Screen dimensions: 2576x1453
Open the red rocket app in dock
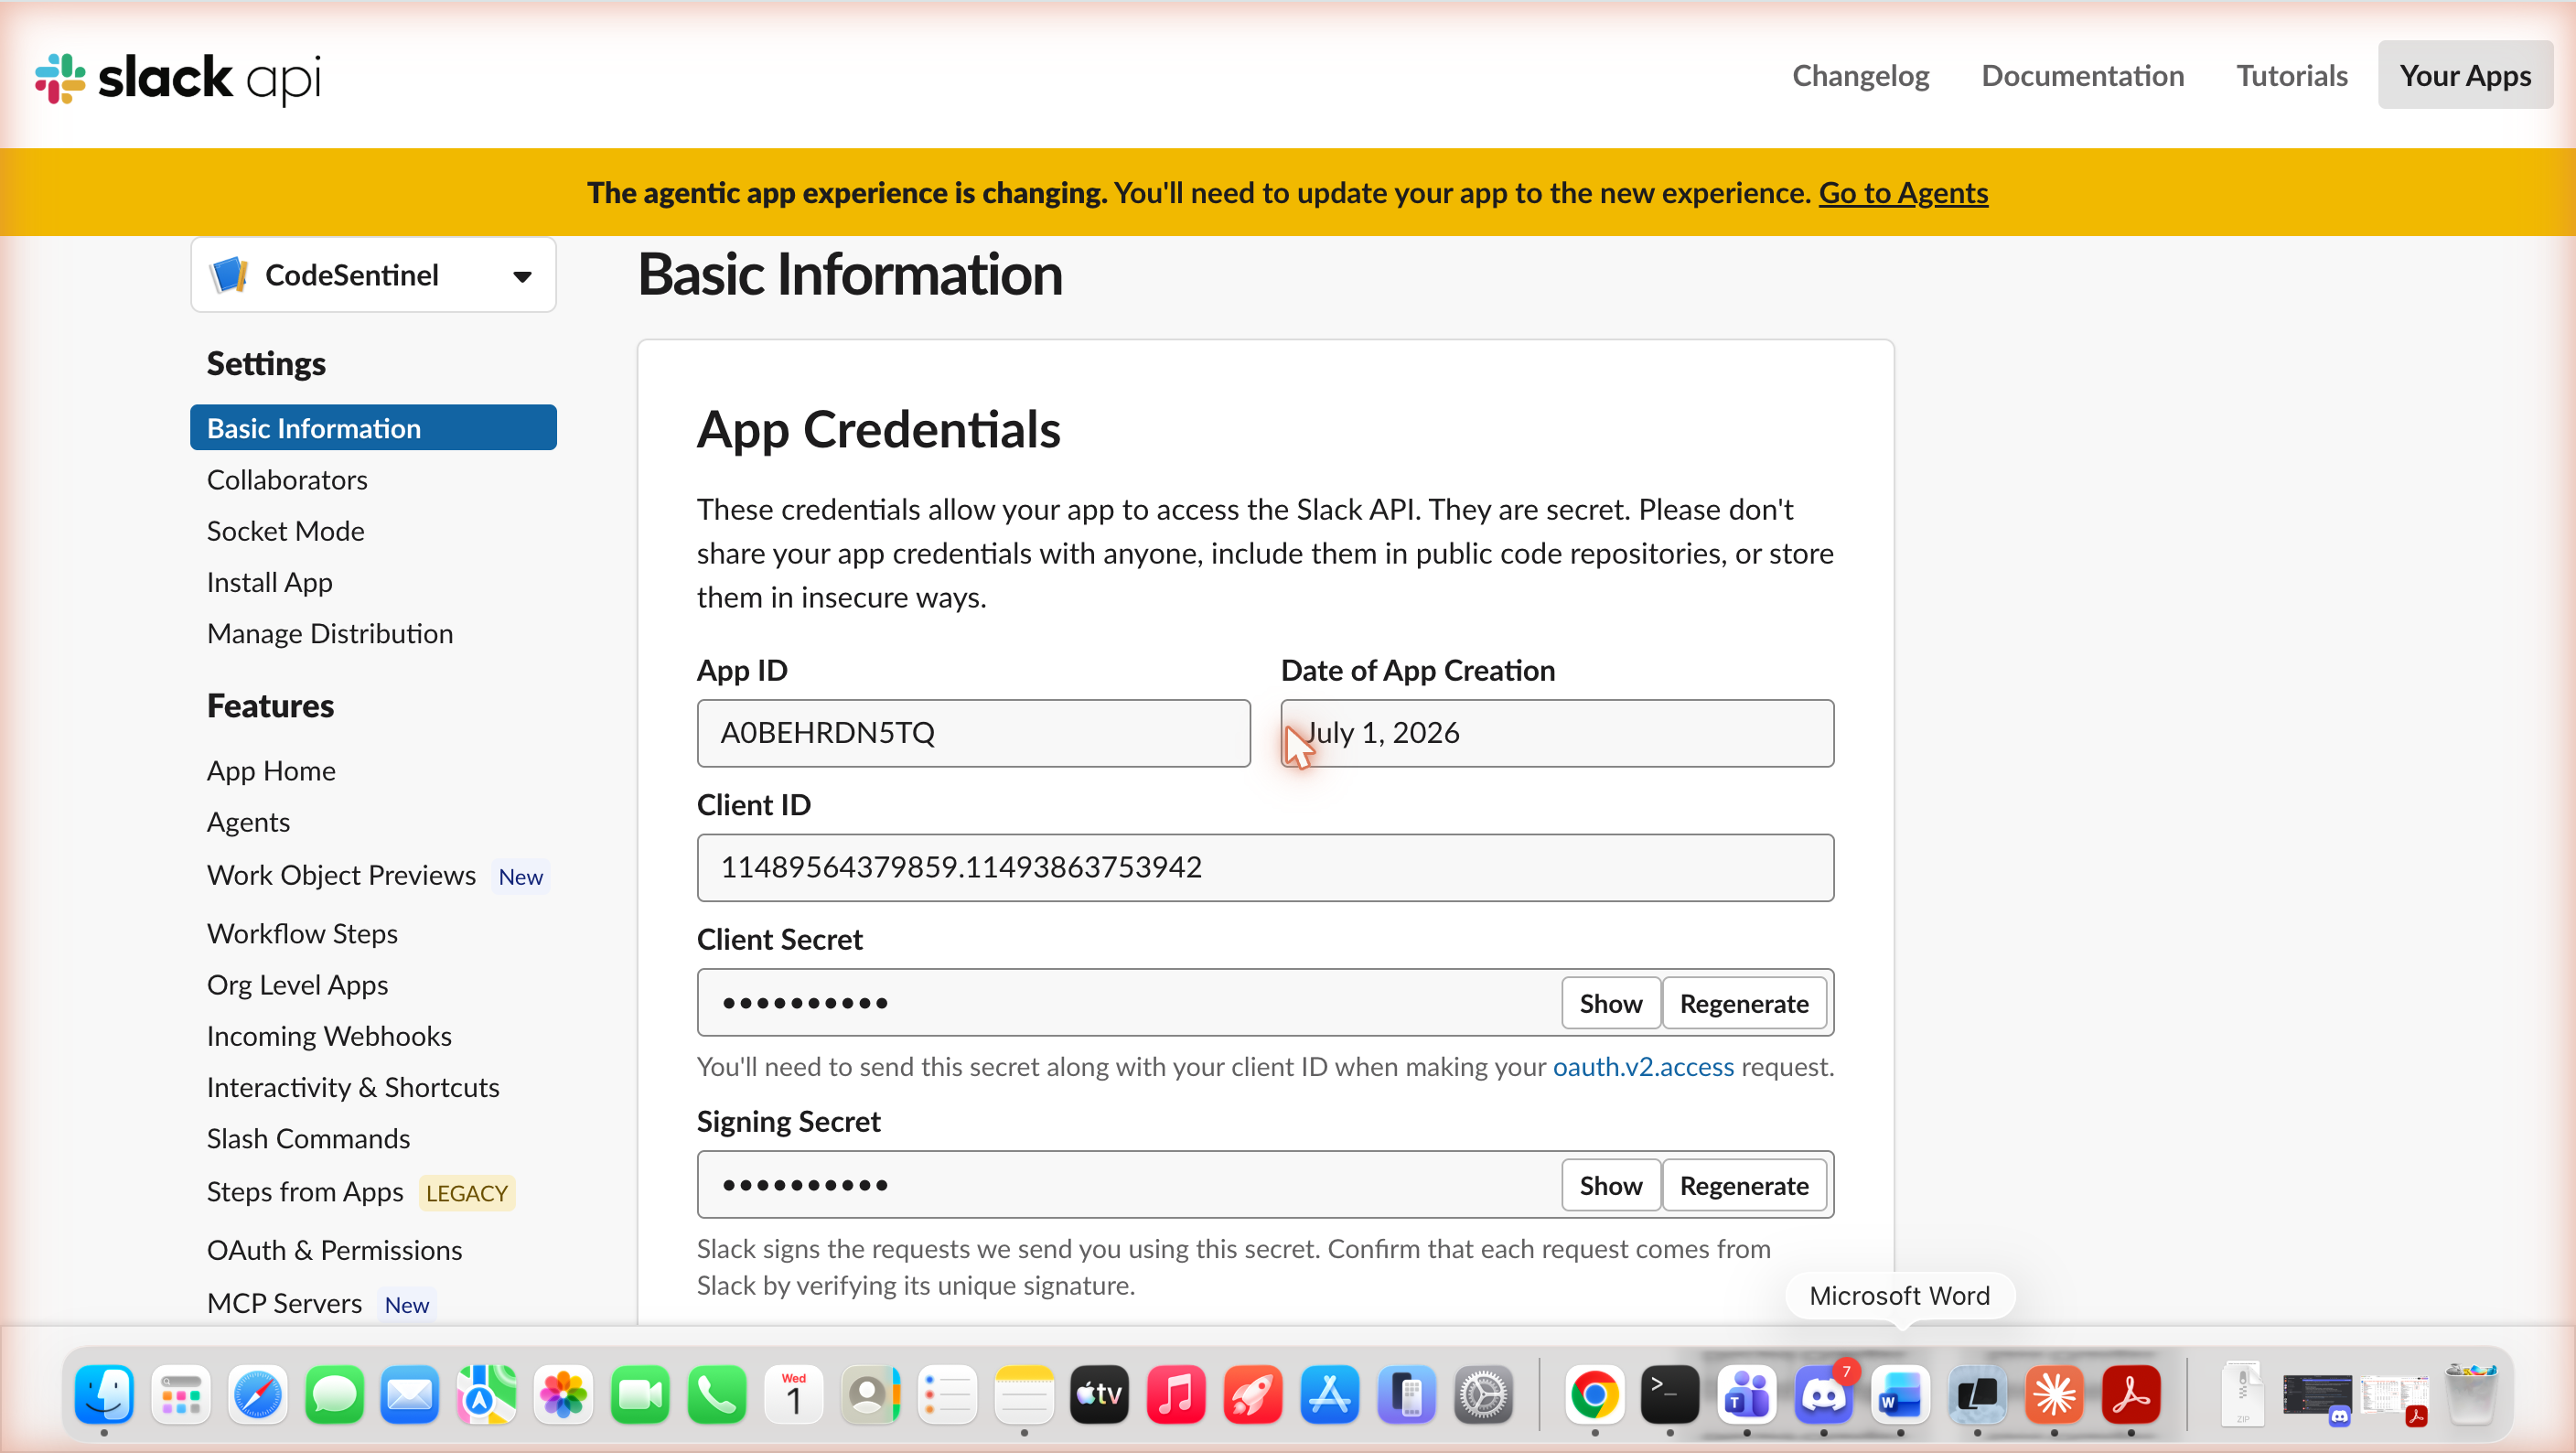(x=1253, y=1394)
